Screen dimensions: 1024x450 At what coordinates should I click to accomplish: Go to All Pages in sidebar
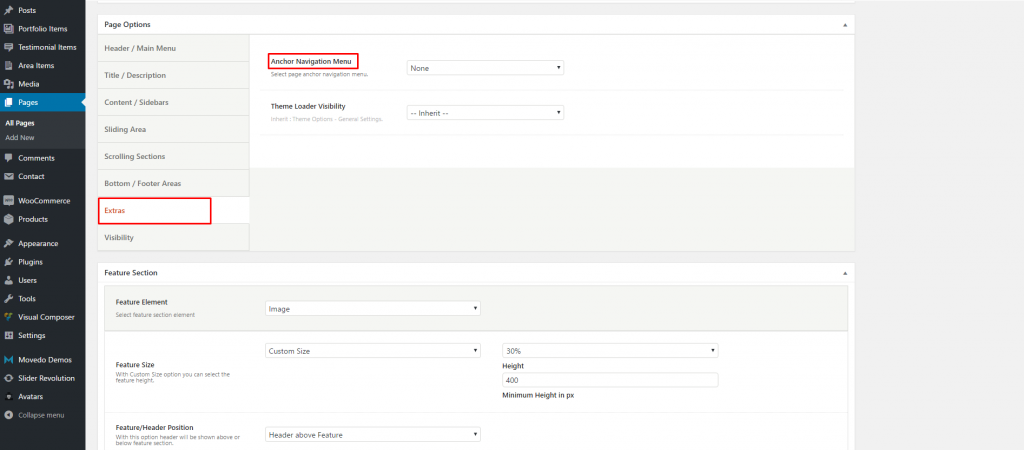(x=20, y=123)
